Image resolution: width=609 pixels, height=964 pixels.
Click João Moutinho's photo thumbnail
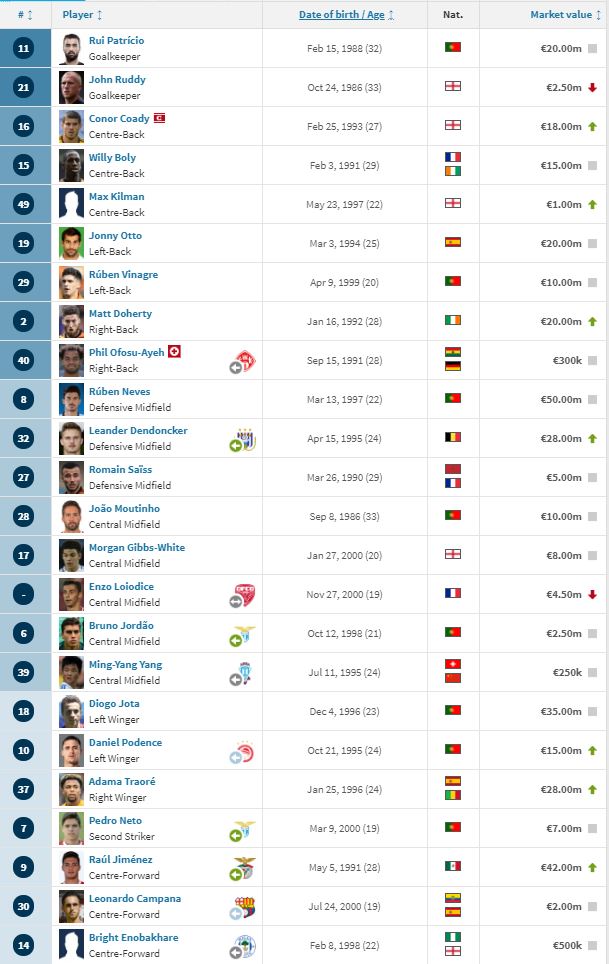(71, 516)
